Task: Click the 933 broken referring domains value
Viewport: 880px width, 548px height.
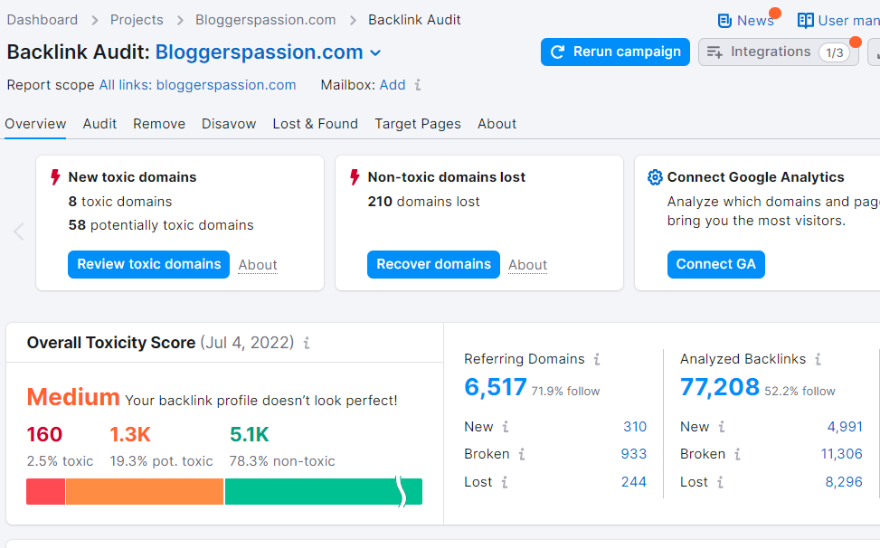Action: pos(634,454)
